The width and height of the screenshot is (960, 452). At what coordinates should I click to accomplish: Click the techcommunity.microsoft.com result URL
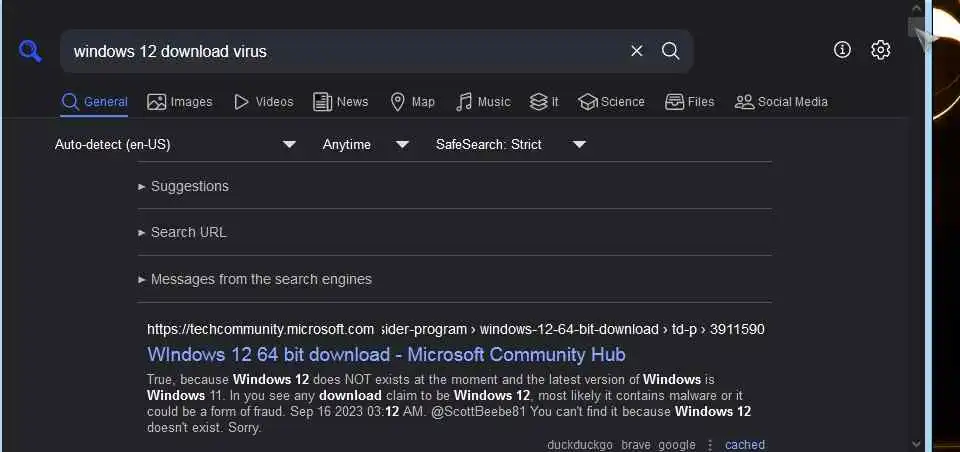[456, 330]
